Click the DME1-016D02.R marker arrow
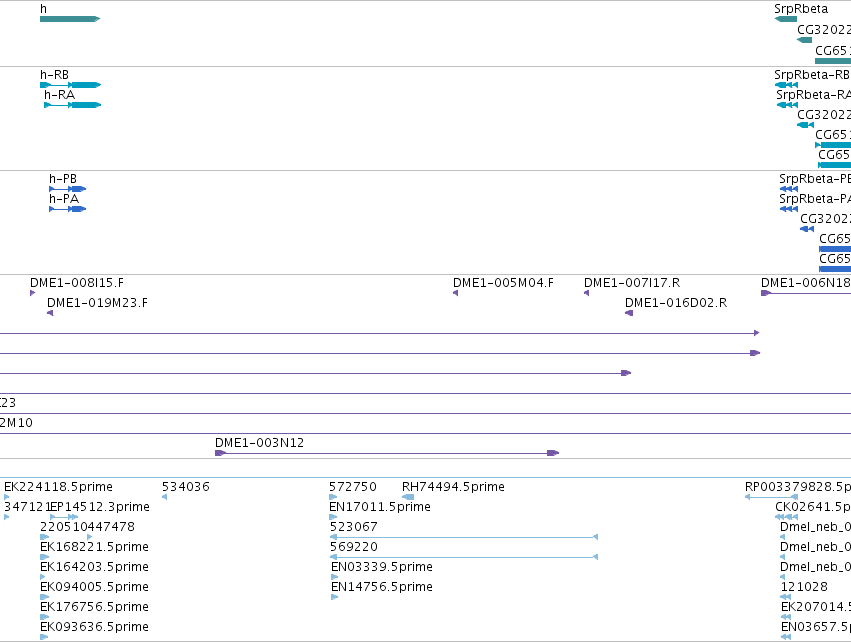Image resolution: width=851 pixels, height=642 pixels. (x=629, y=313)
